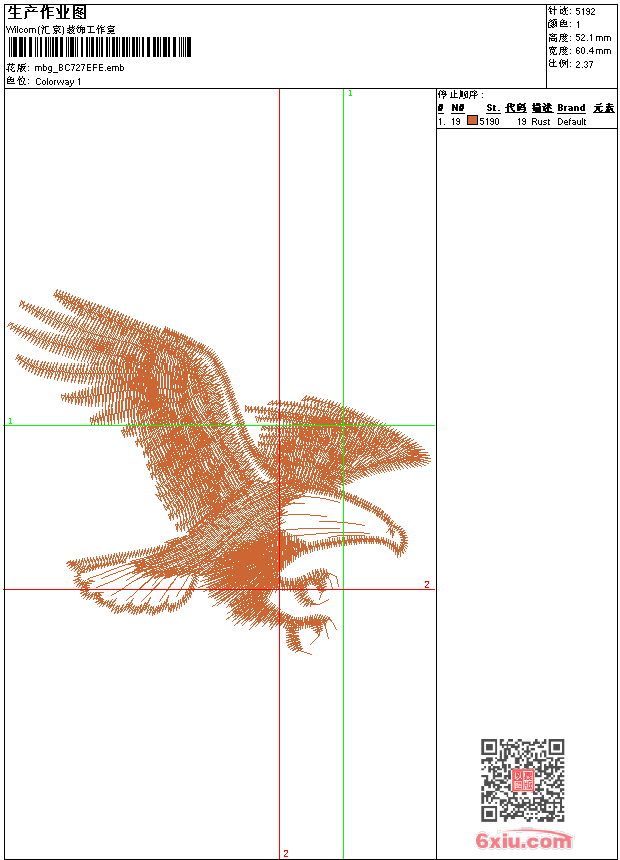
Task: Click the red 2 label beside the horizontal guide
Action: [x=426, y=585]
